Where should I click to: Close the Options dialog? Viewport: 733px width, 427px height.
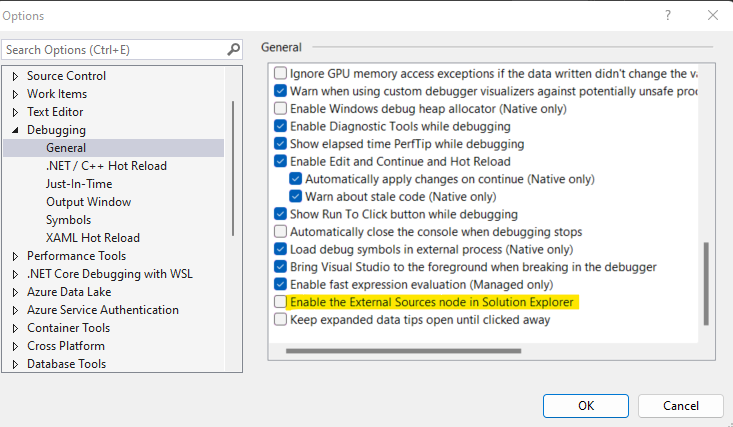pos(712,16)
